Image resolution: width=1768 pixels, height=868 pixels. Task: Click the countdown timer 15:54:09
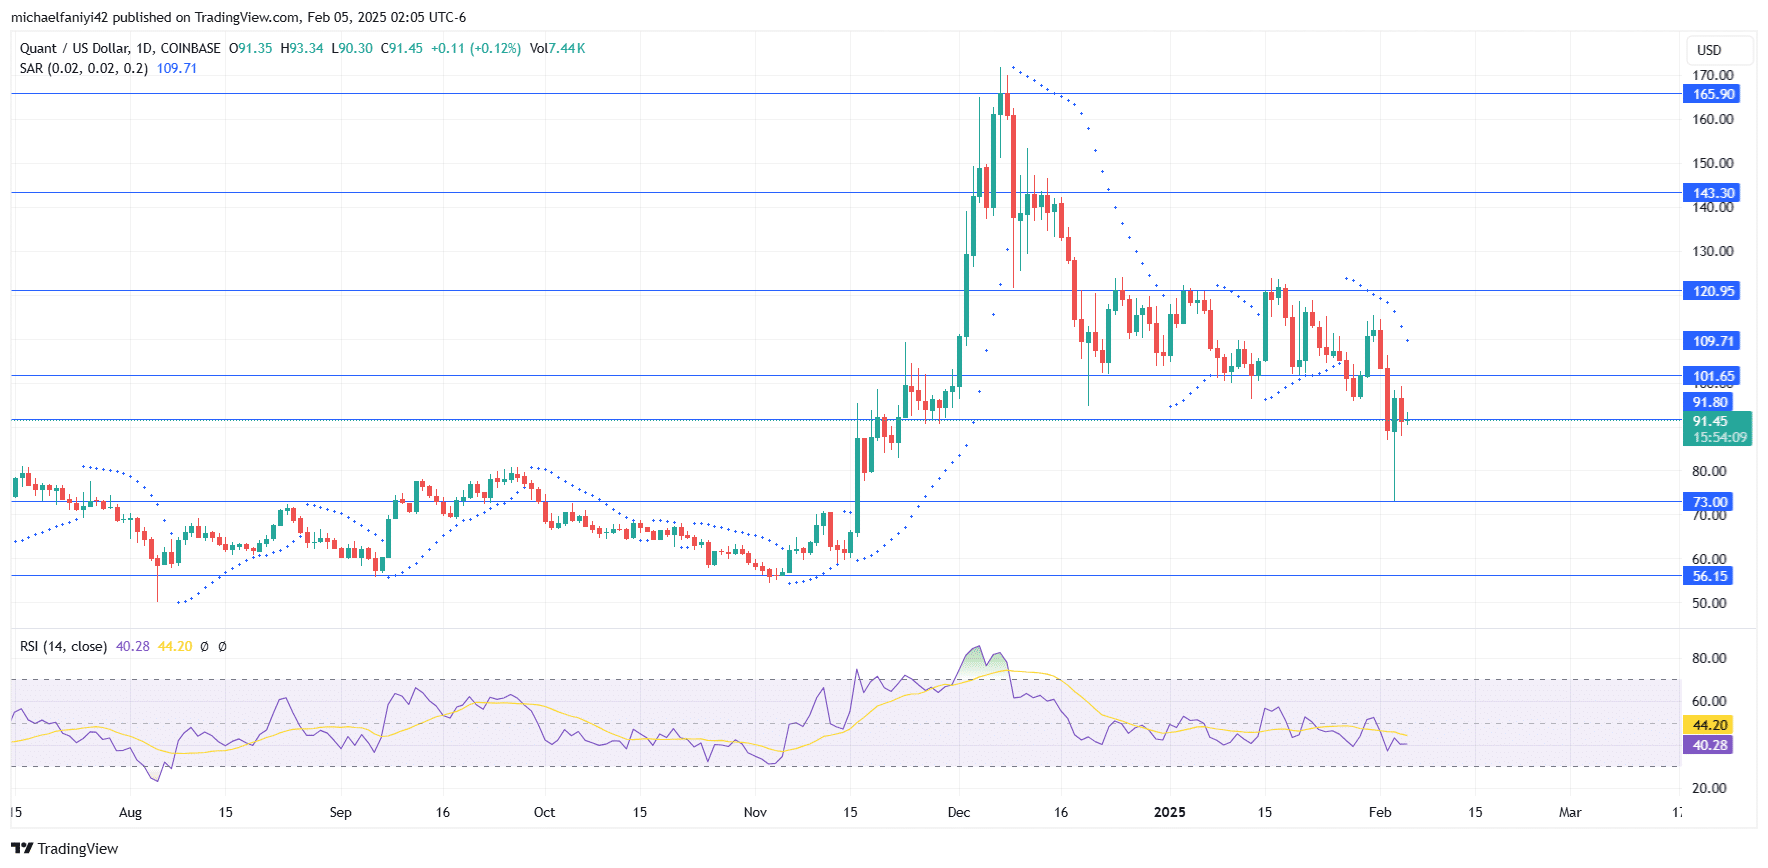(1719, 437)
